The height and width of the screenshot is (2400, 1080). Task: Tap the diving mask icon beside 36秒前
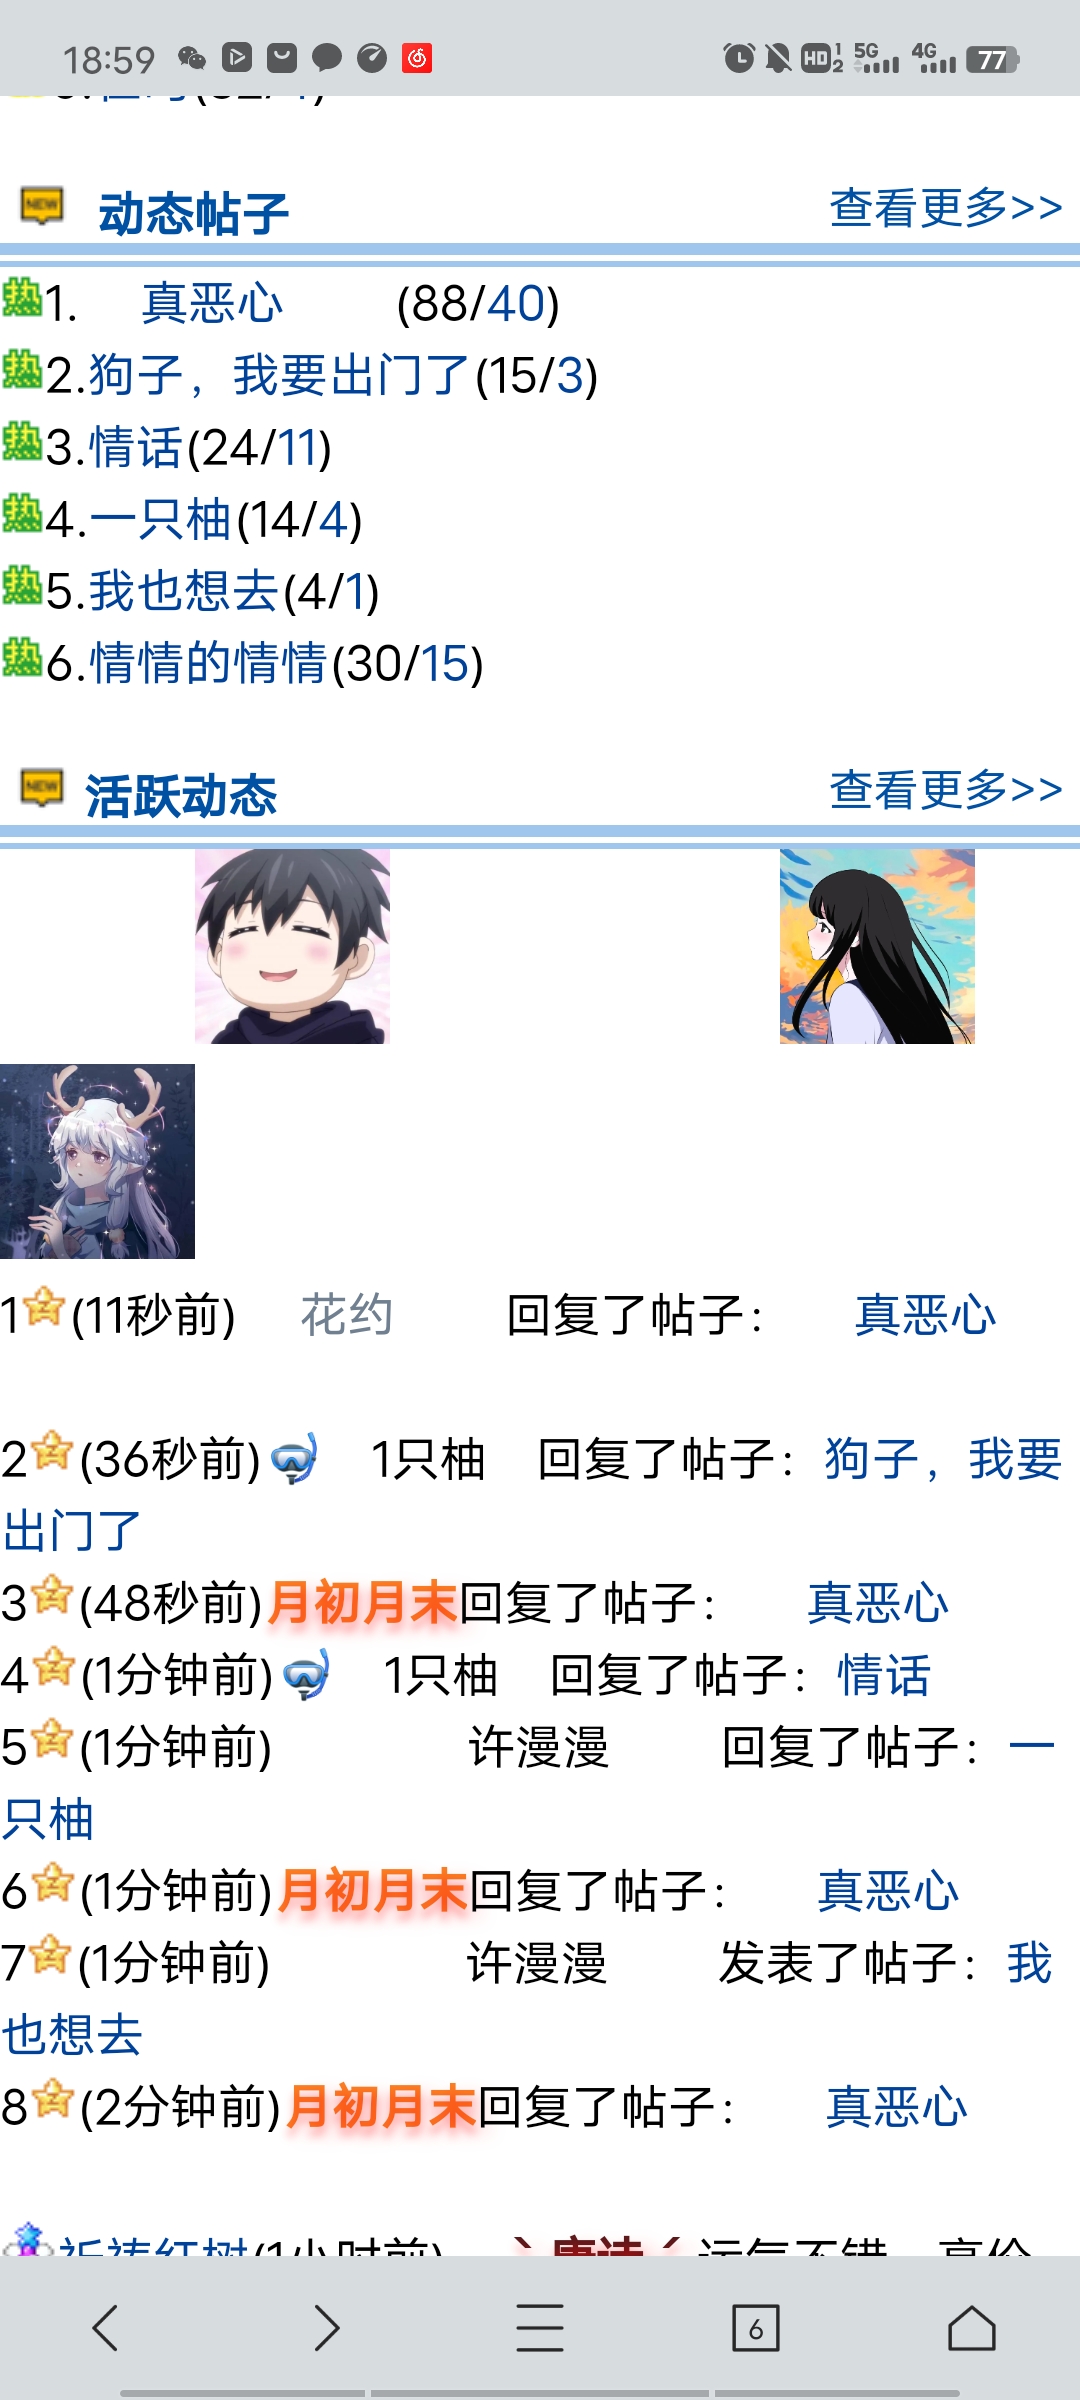click(295, 1459)
